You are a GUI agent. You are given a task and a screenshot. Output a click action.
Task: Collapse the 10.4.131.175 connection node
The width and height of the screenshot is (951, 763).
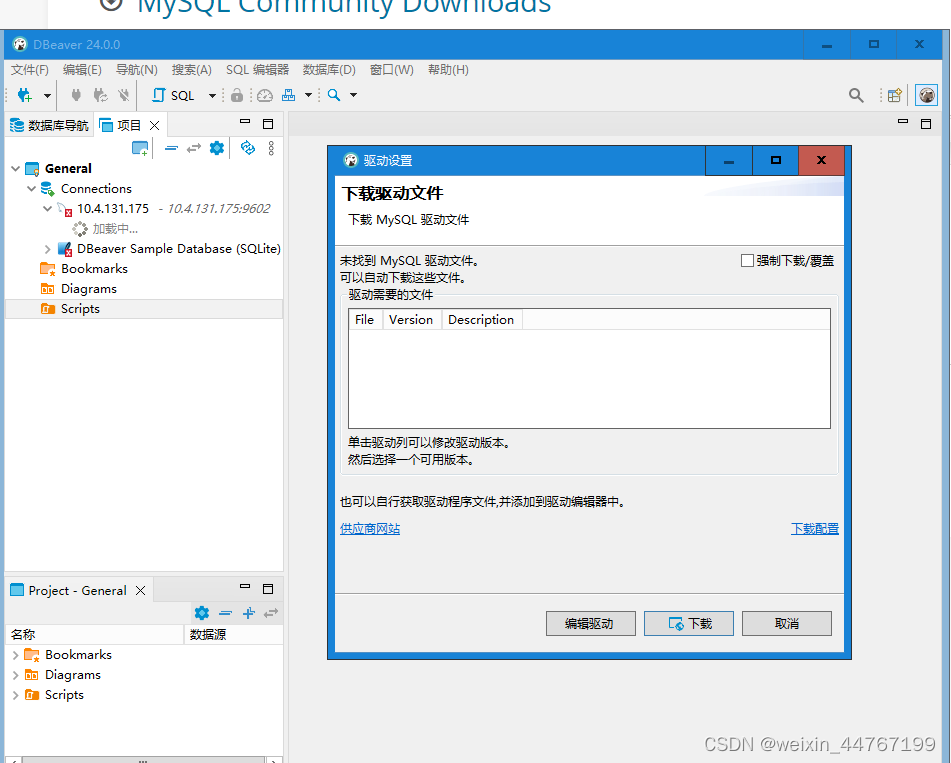click(47, 209)
